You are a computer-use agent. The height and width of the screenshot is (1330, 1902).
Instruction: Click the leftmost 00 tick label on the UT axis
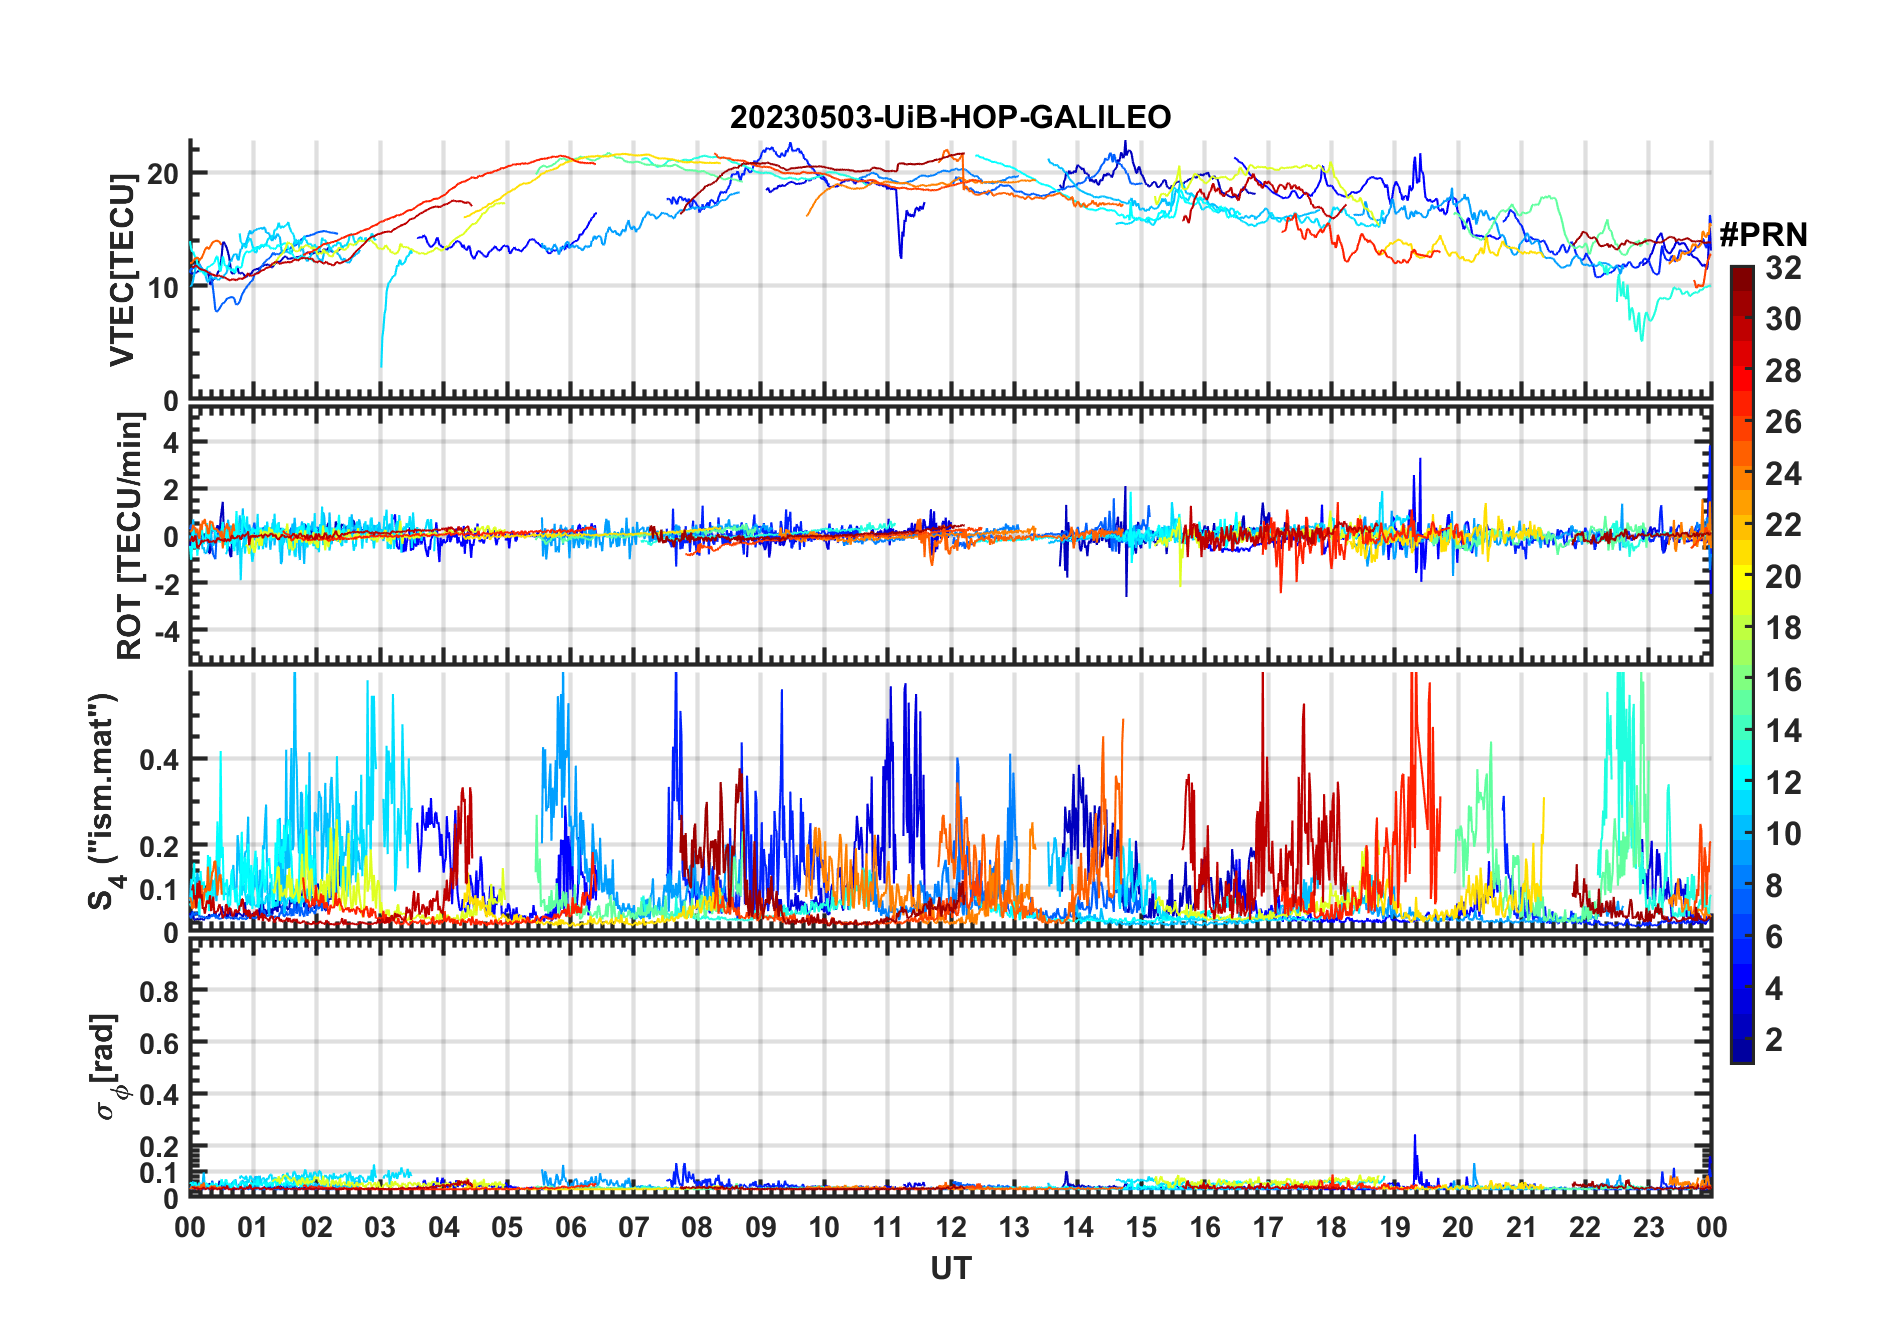[190, 1228]
